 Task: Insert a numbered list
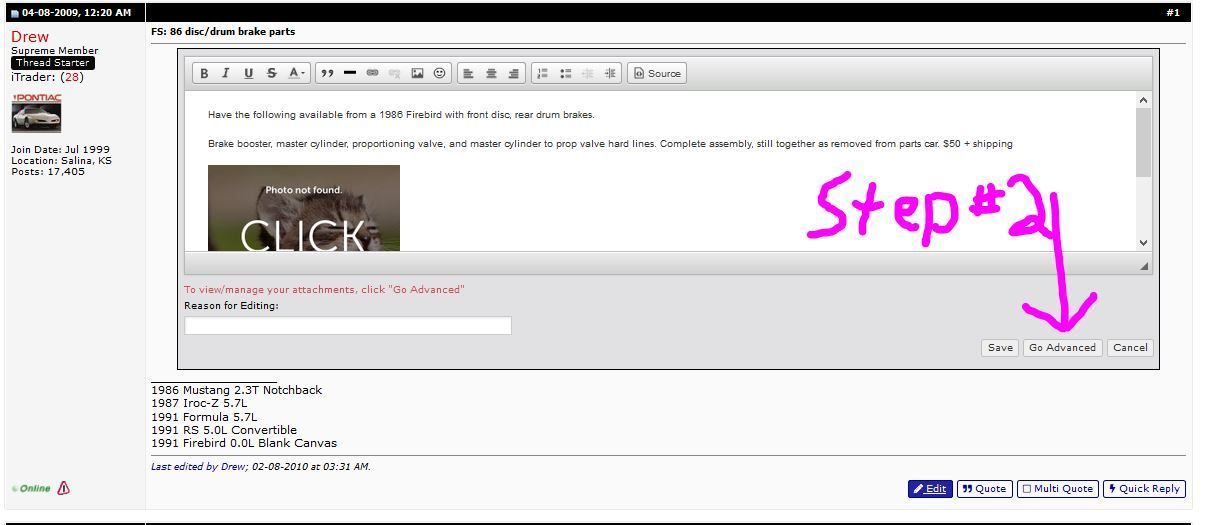[x=542, y=73]
